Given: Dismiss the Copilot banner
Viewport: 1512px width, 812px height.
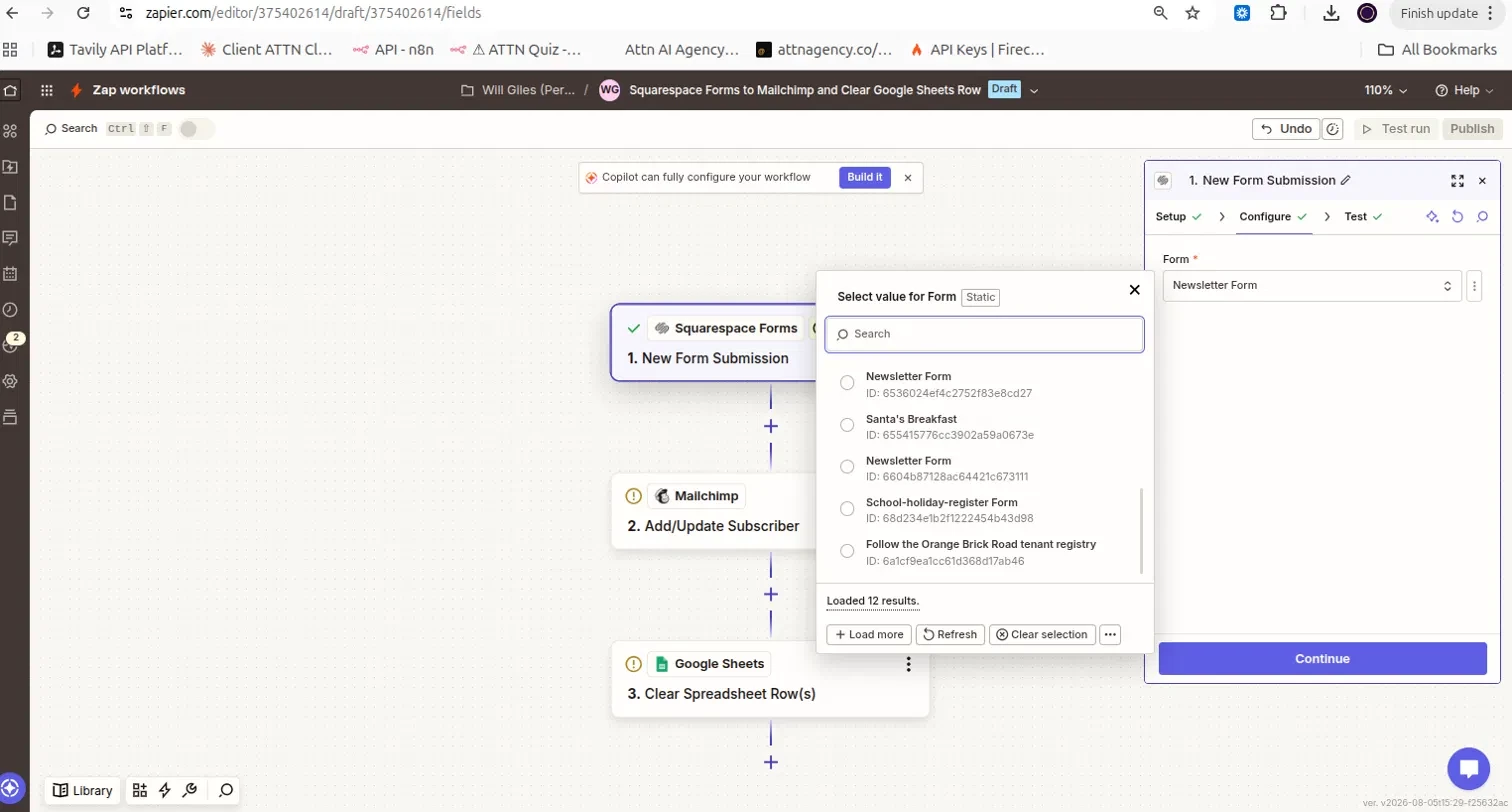Looking at the screenshot, I should [x=908, y=177].
